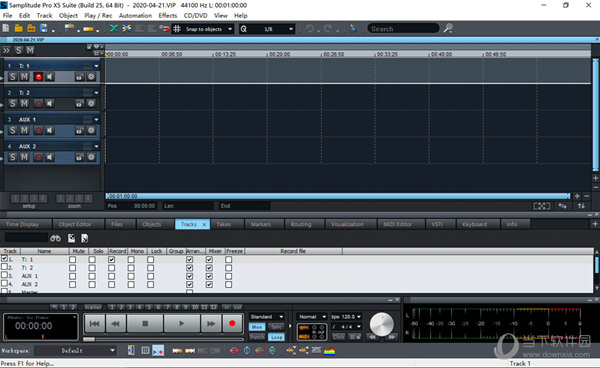This screenshot has width=600, height=368.
Task: Click the rainbow spectrum visualization icon
Action: [329, 350]
